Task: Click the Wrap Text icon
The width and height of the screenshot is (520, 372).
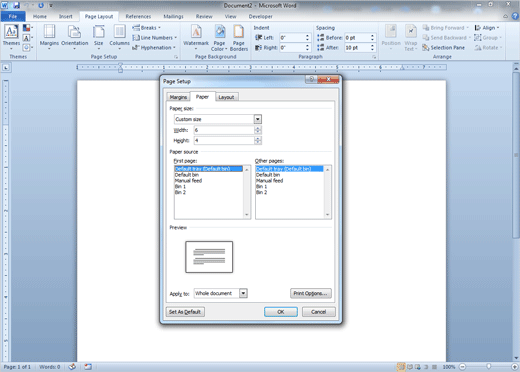Action: click(411, 32)
